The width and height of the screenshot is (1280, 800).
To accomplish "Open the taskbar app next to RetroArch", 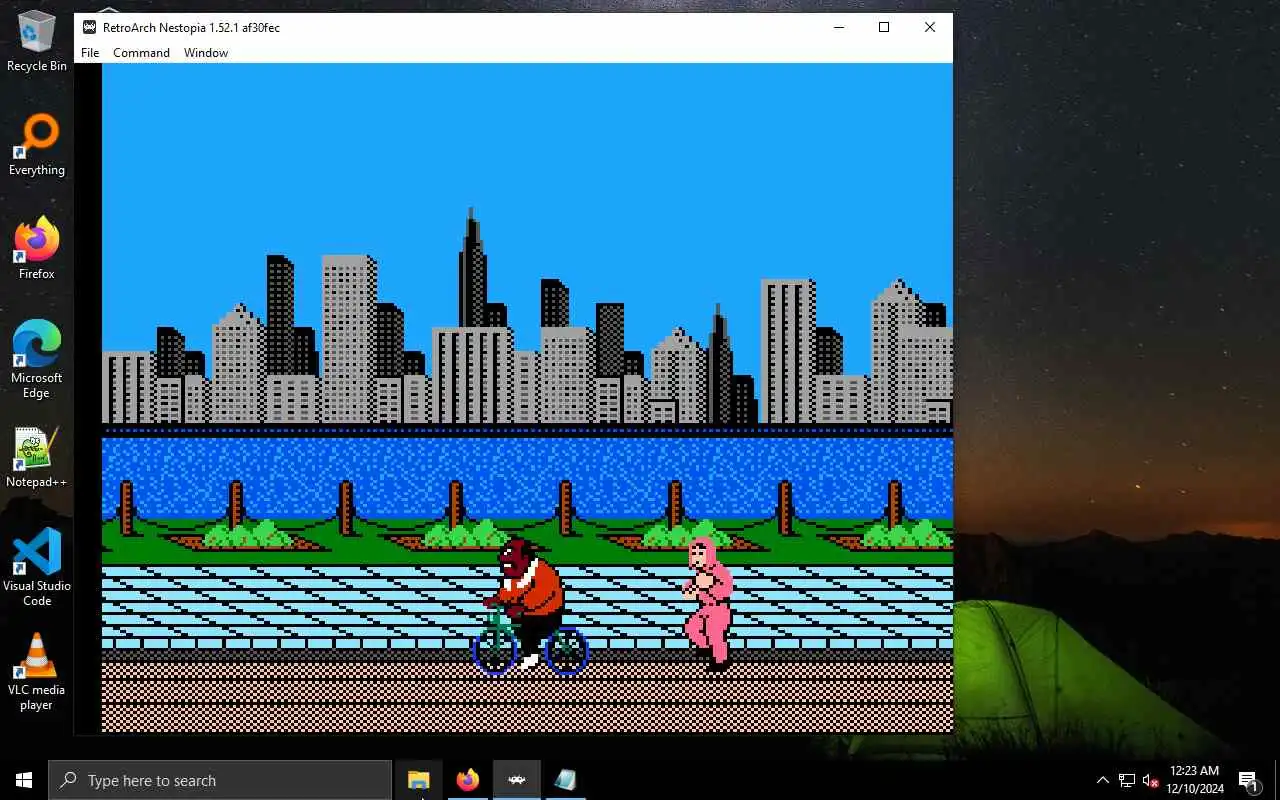I will (x=566, y=780).
